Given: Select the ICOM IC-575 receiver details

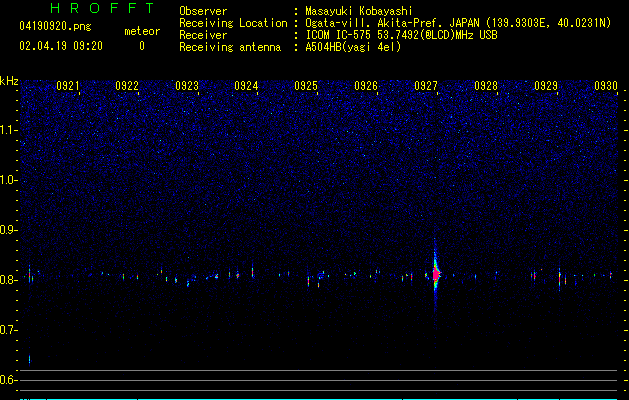Looking at the screenshot, I should (401, 35).
